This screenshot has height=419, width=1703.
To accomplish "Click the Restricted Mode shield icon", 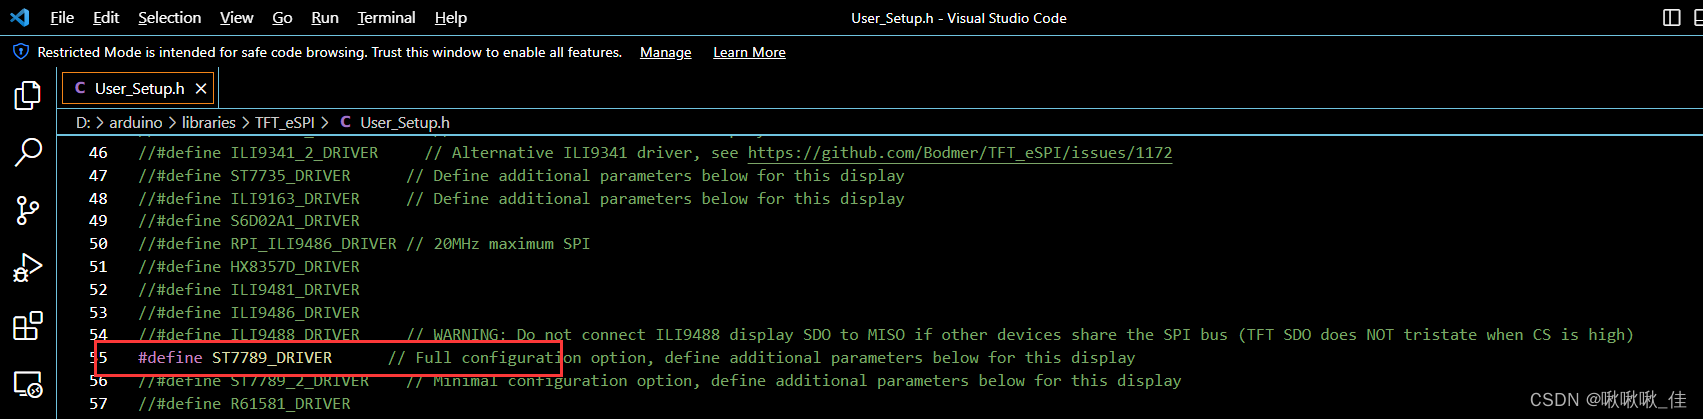I will tap(20, 52).
